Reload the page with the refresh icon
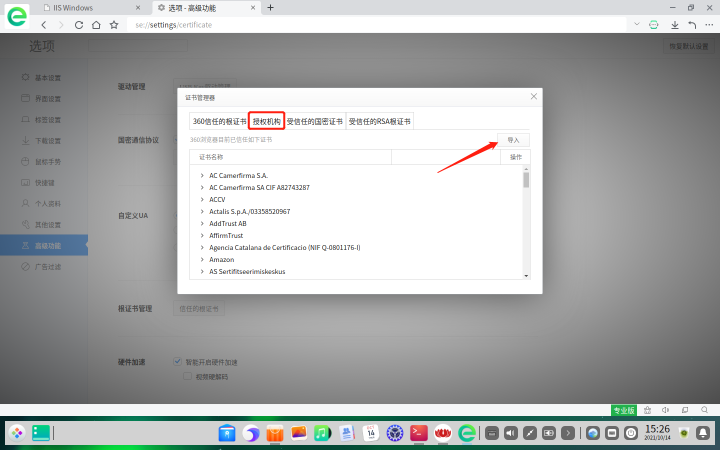The height and width of the screenshot is (450, 720). [79, 25]
